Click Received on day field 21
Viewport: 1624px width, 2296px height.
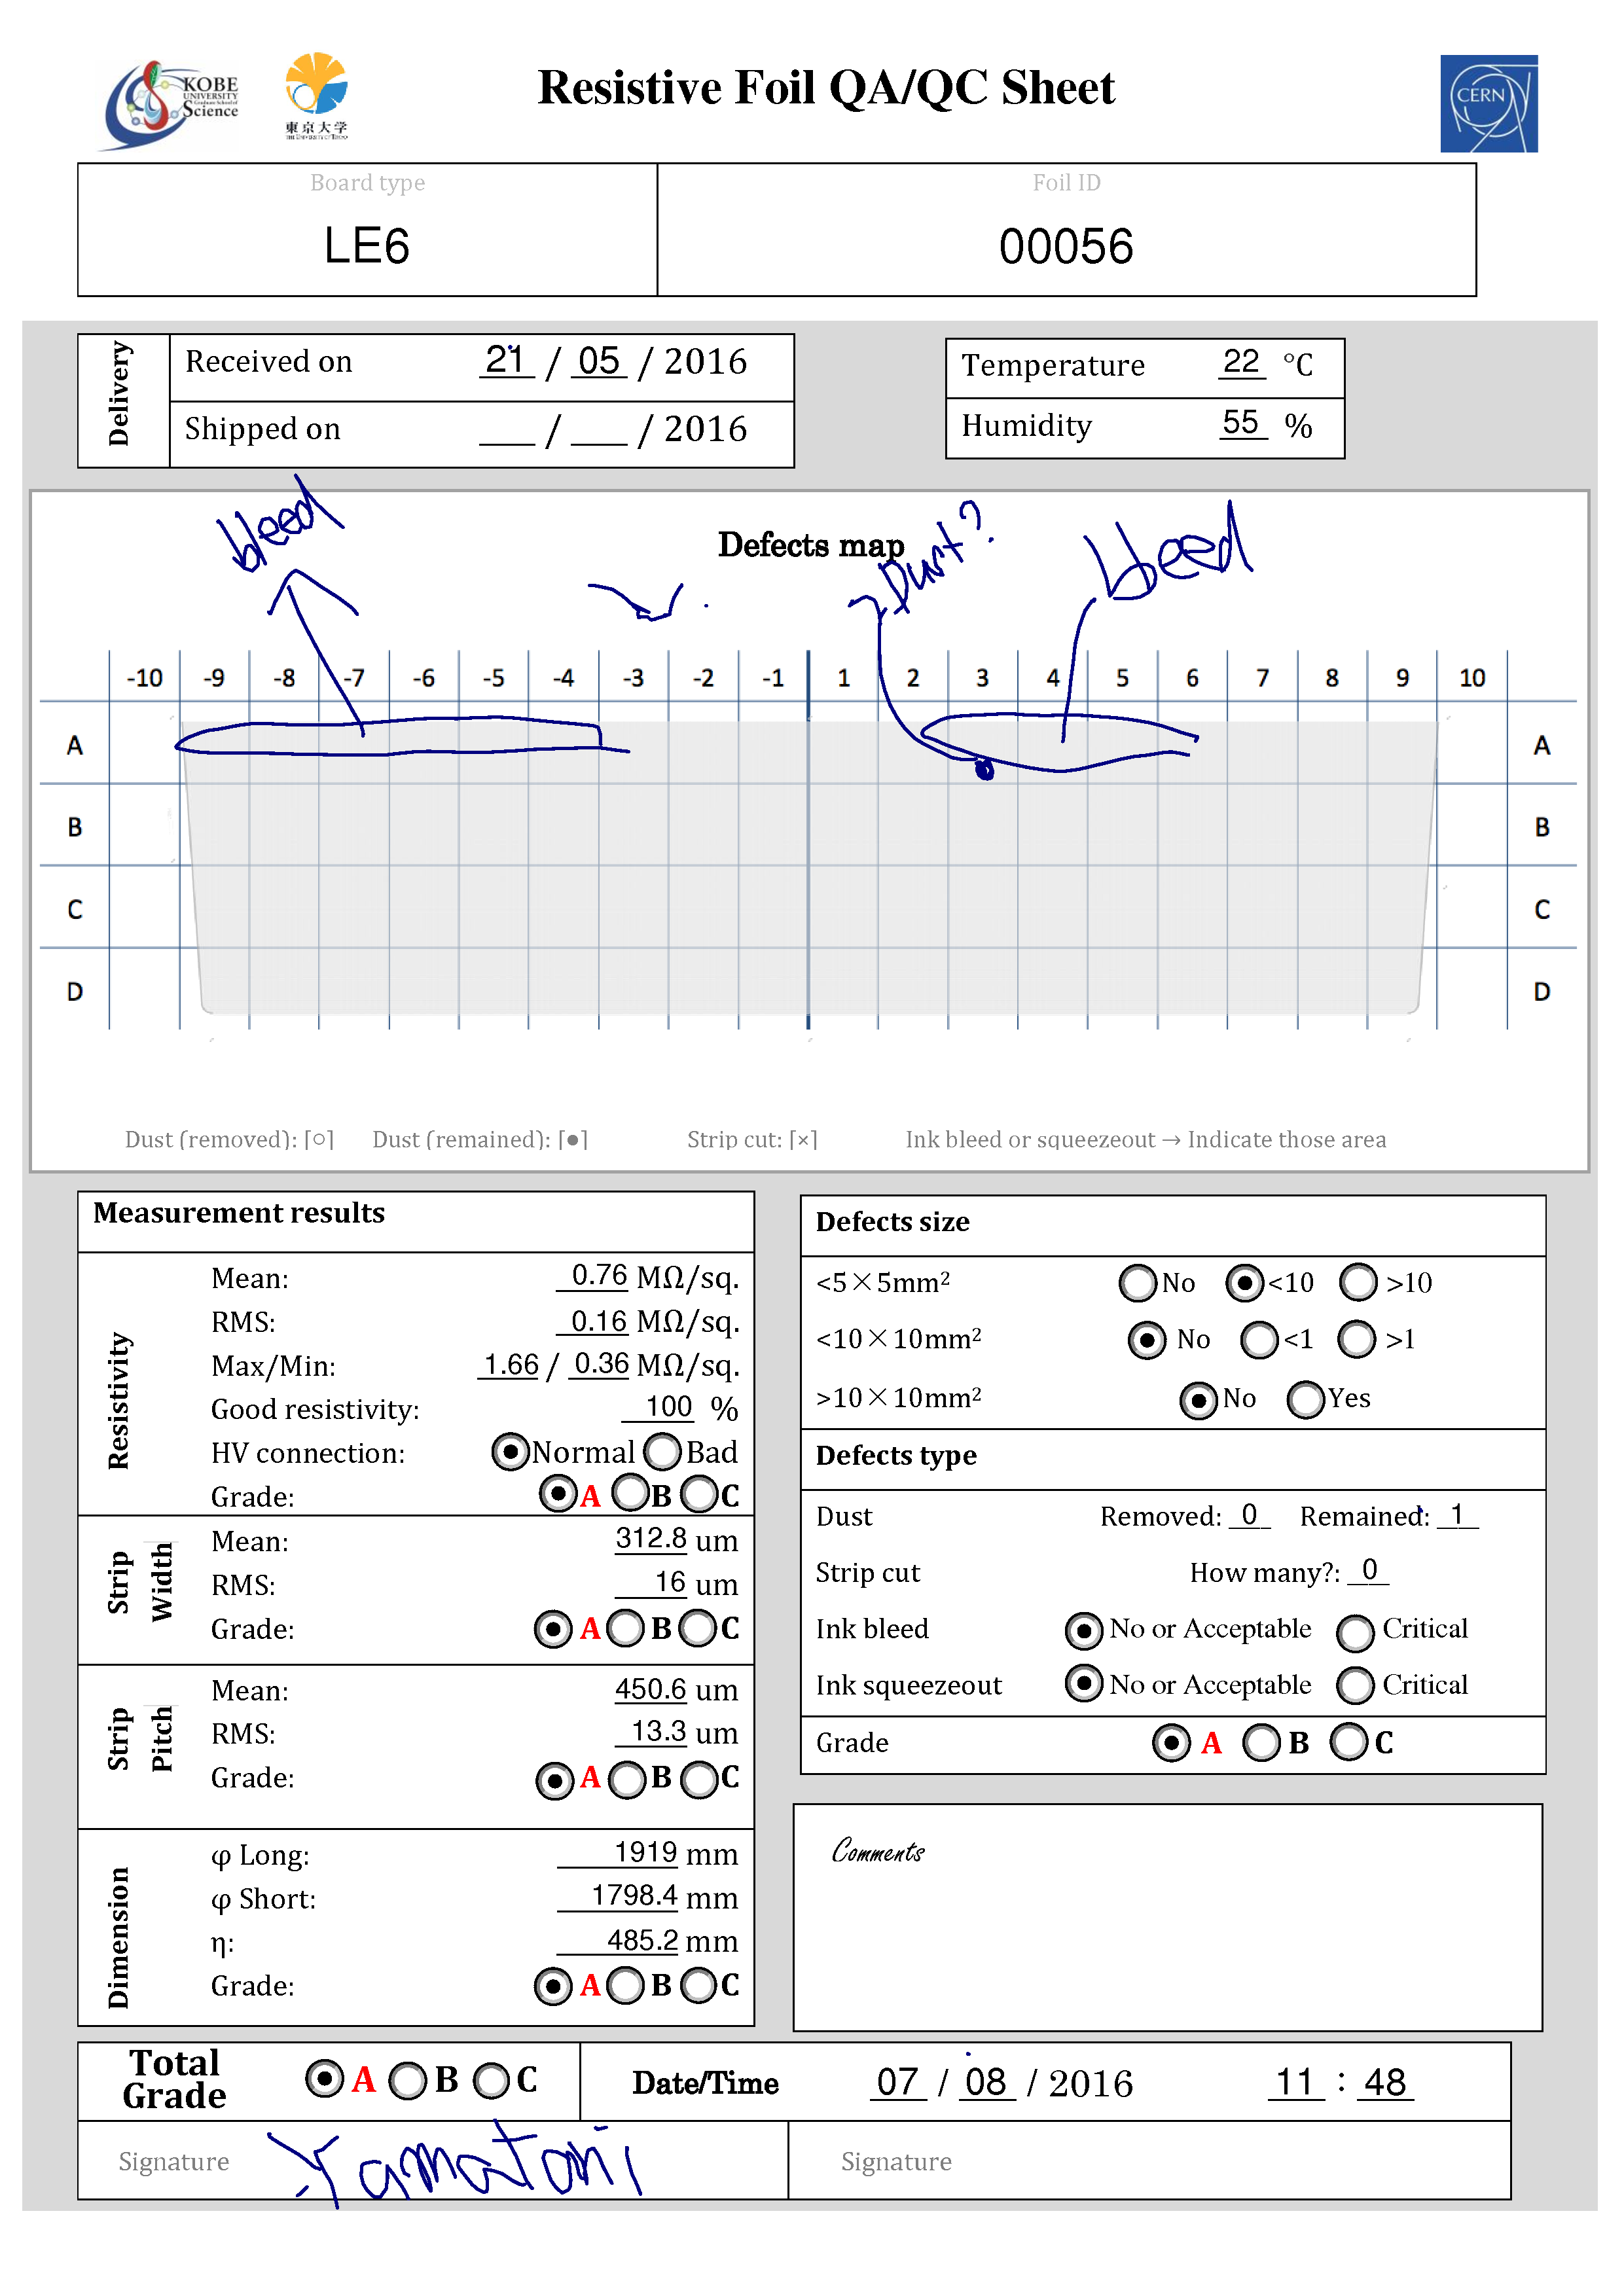(x=506, y=360)
